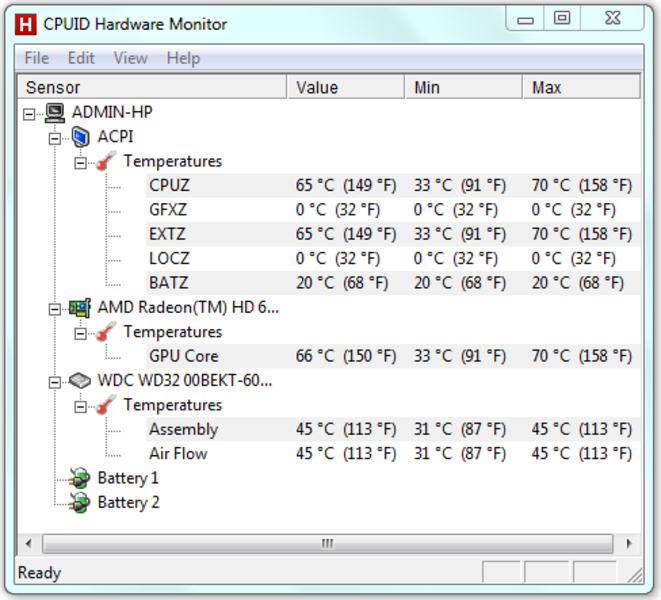Click the scroll right arrow
Viewport: 661px width, 600px height.
[629, 543]
